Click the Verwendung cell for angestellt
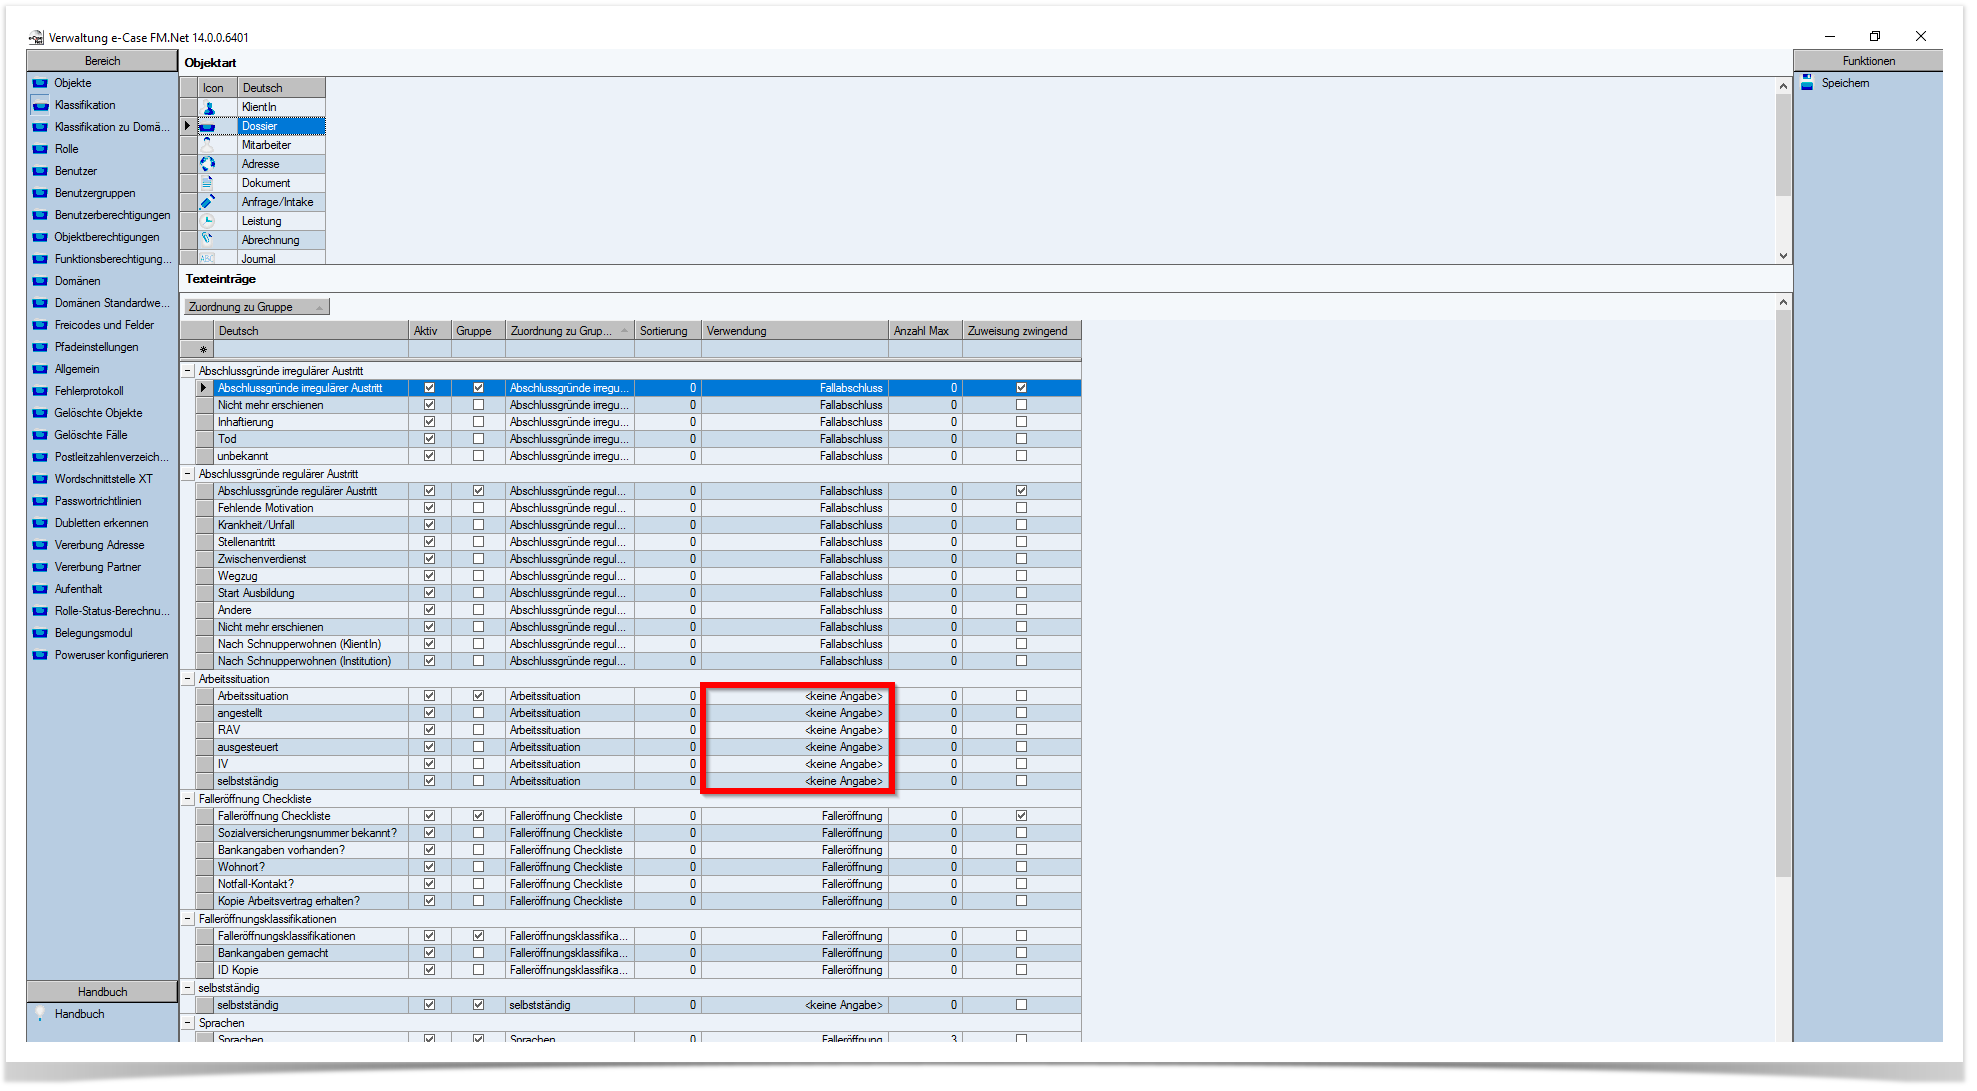Viewport: 1977px width, 1091px height. (795, 713)
